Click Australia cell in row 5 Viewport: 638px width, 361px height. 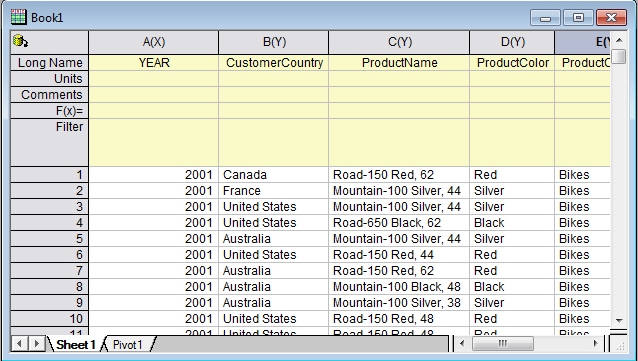click(x=273, y=238)
